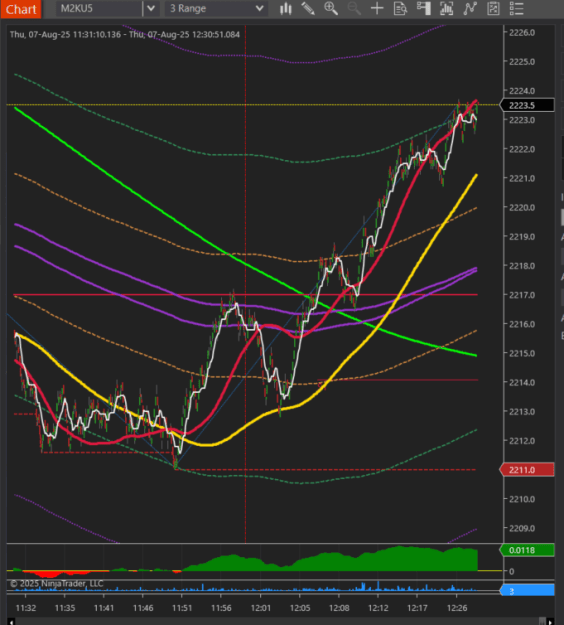Click the horizontal scrollbar left arrow
The image size is (564, 625).
pos(11,621)
